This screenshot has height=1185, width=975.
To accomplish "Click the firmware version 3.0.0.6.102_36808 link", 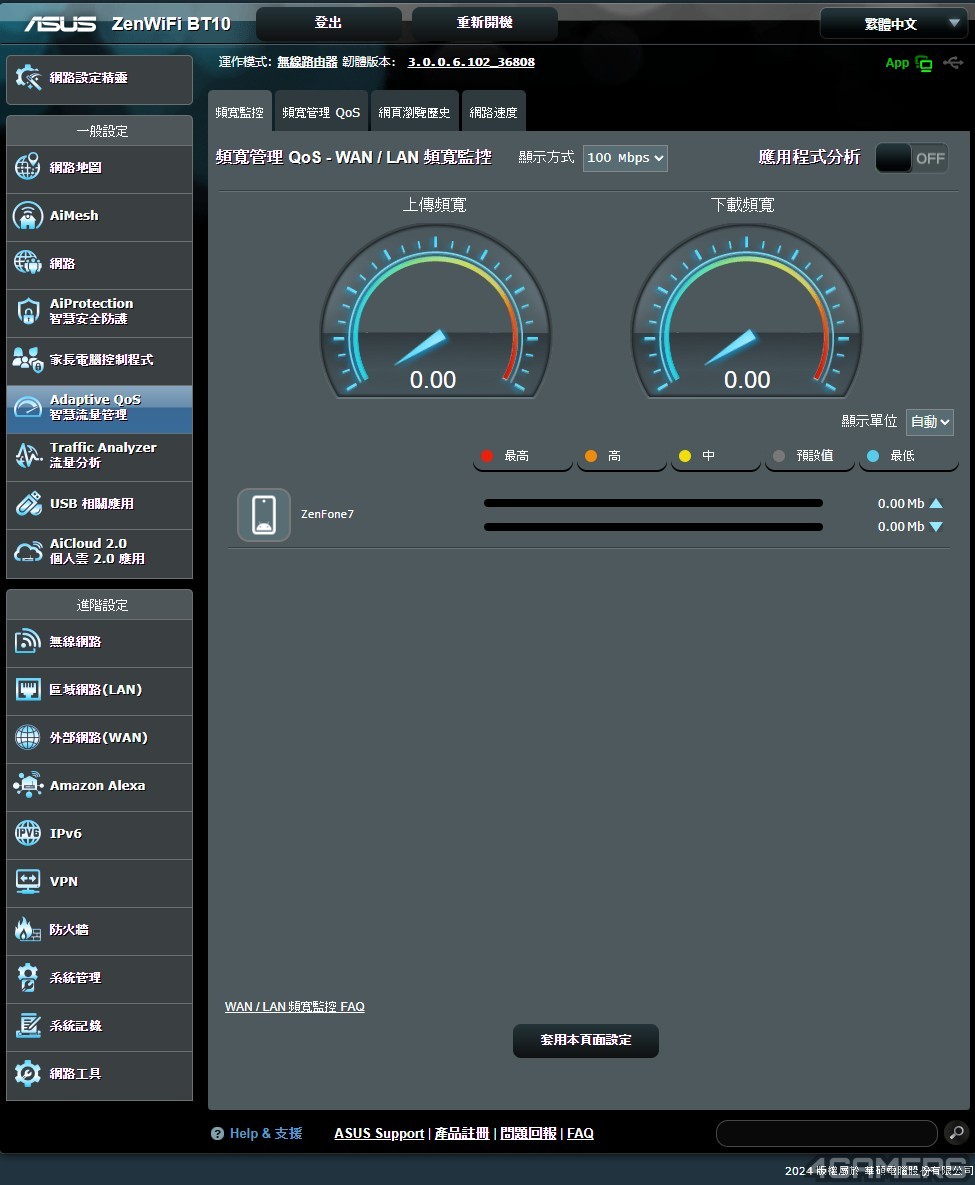I will click(471, 62).
